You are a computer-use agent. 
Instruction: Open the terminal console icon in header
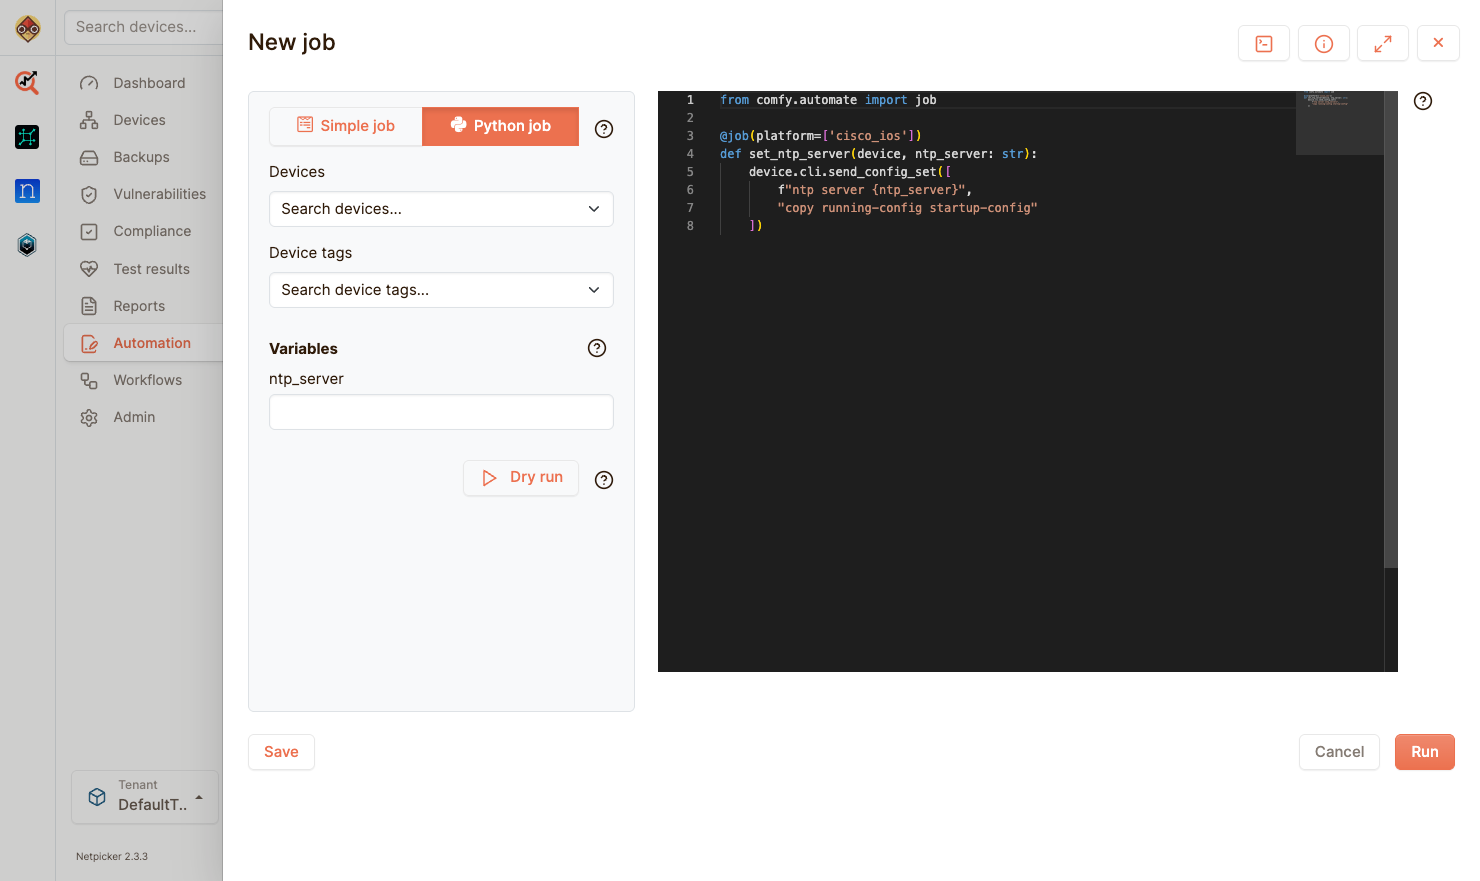click(1264, 44)
